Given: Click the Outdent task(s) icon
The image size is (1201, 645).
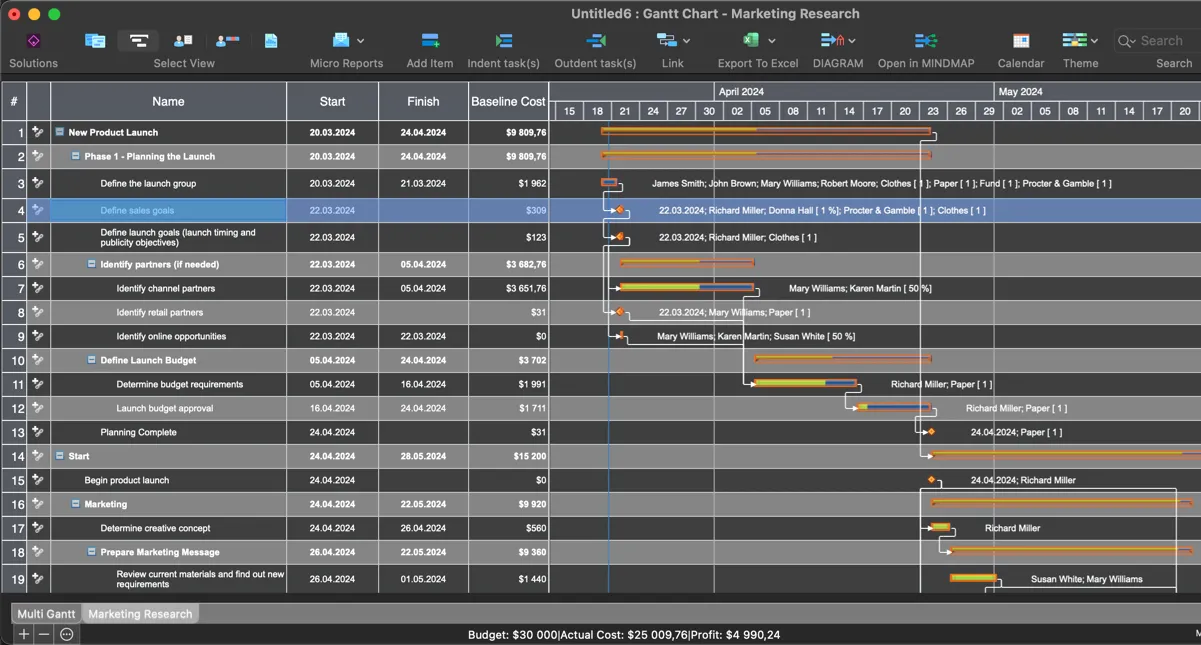Looking at the screenshot, I should pyautogui.click(x=596, y=41).
